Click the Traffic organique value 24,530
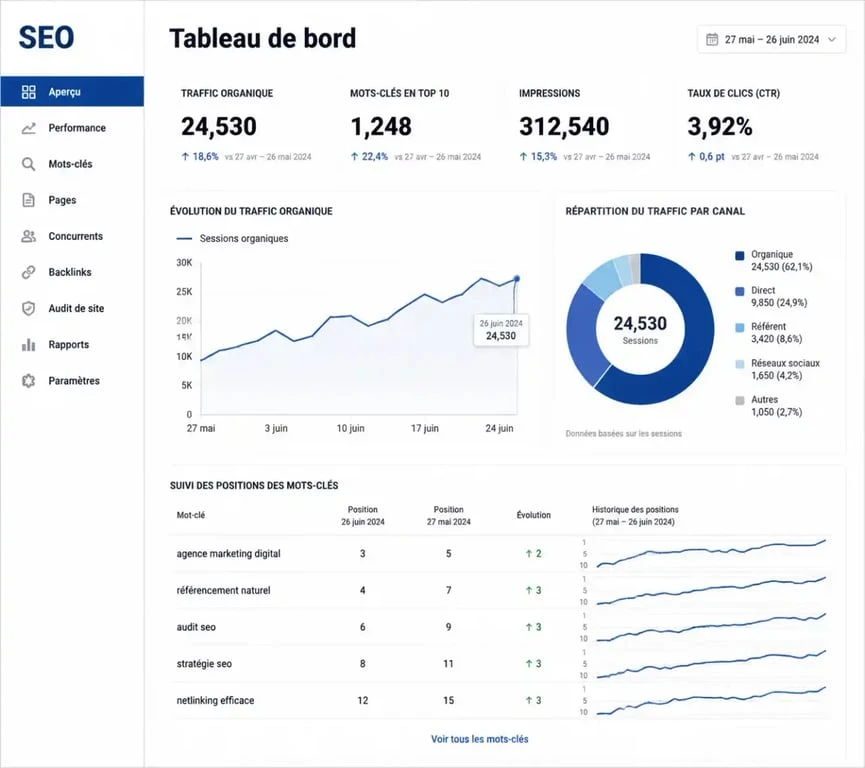Screen dimensions: 865x768 click(219, 126)
